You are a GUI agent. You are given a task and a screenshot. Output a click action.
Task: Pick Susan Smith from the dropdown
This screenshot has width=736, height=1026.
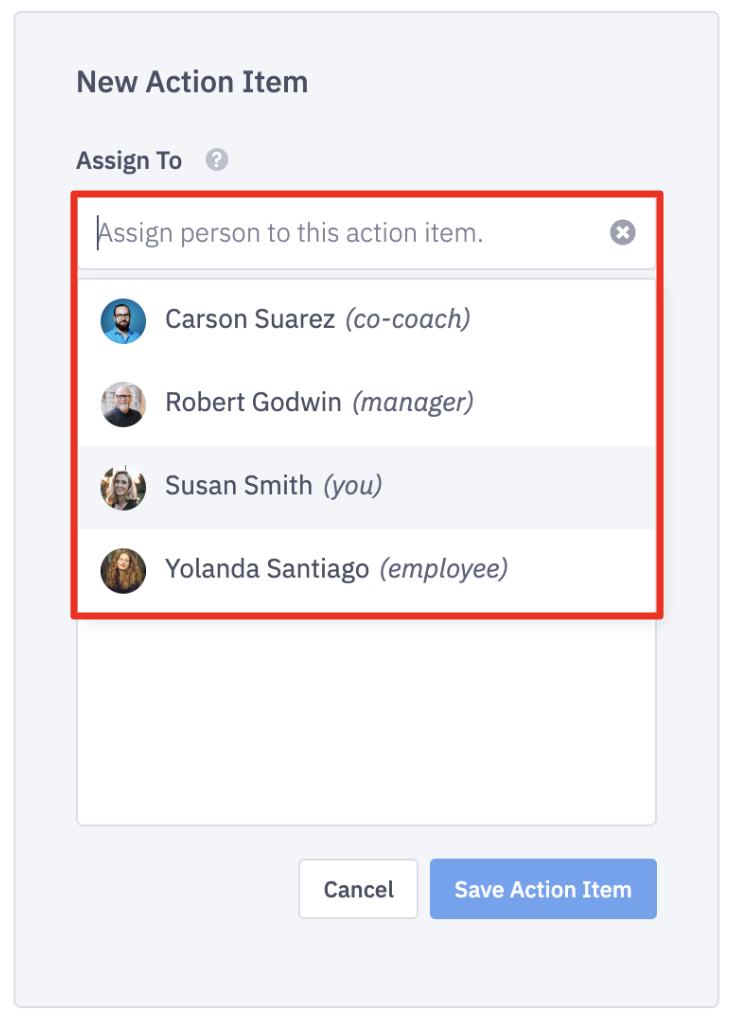239,487
